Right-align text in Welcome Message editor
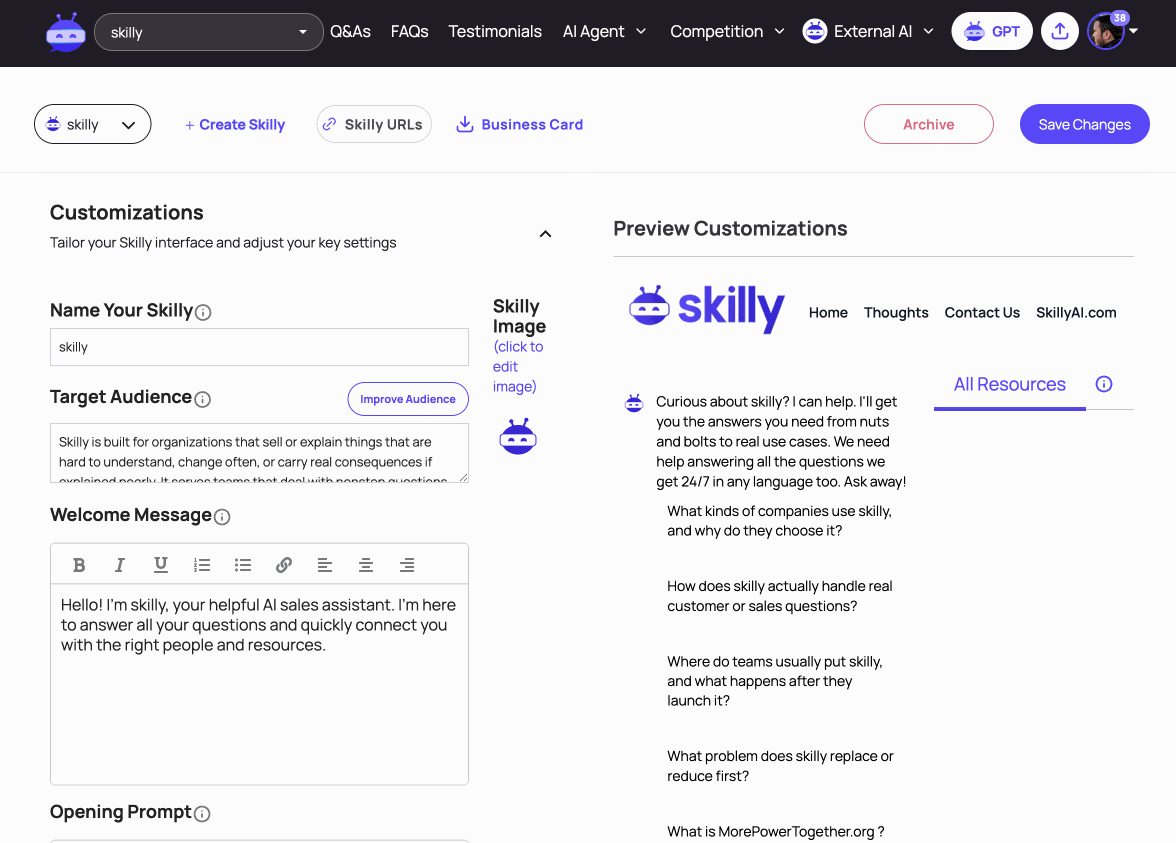1176x843 pixels. click(406, 565)
